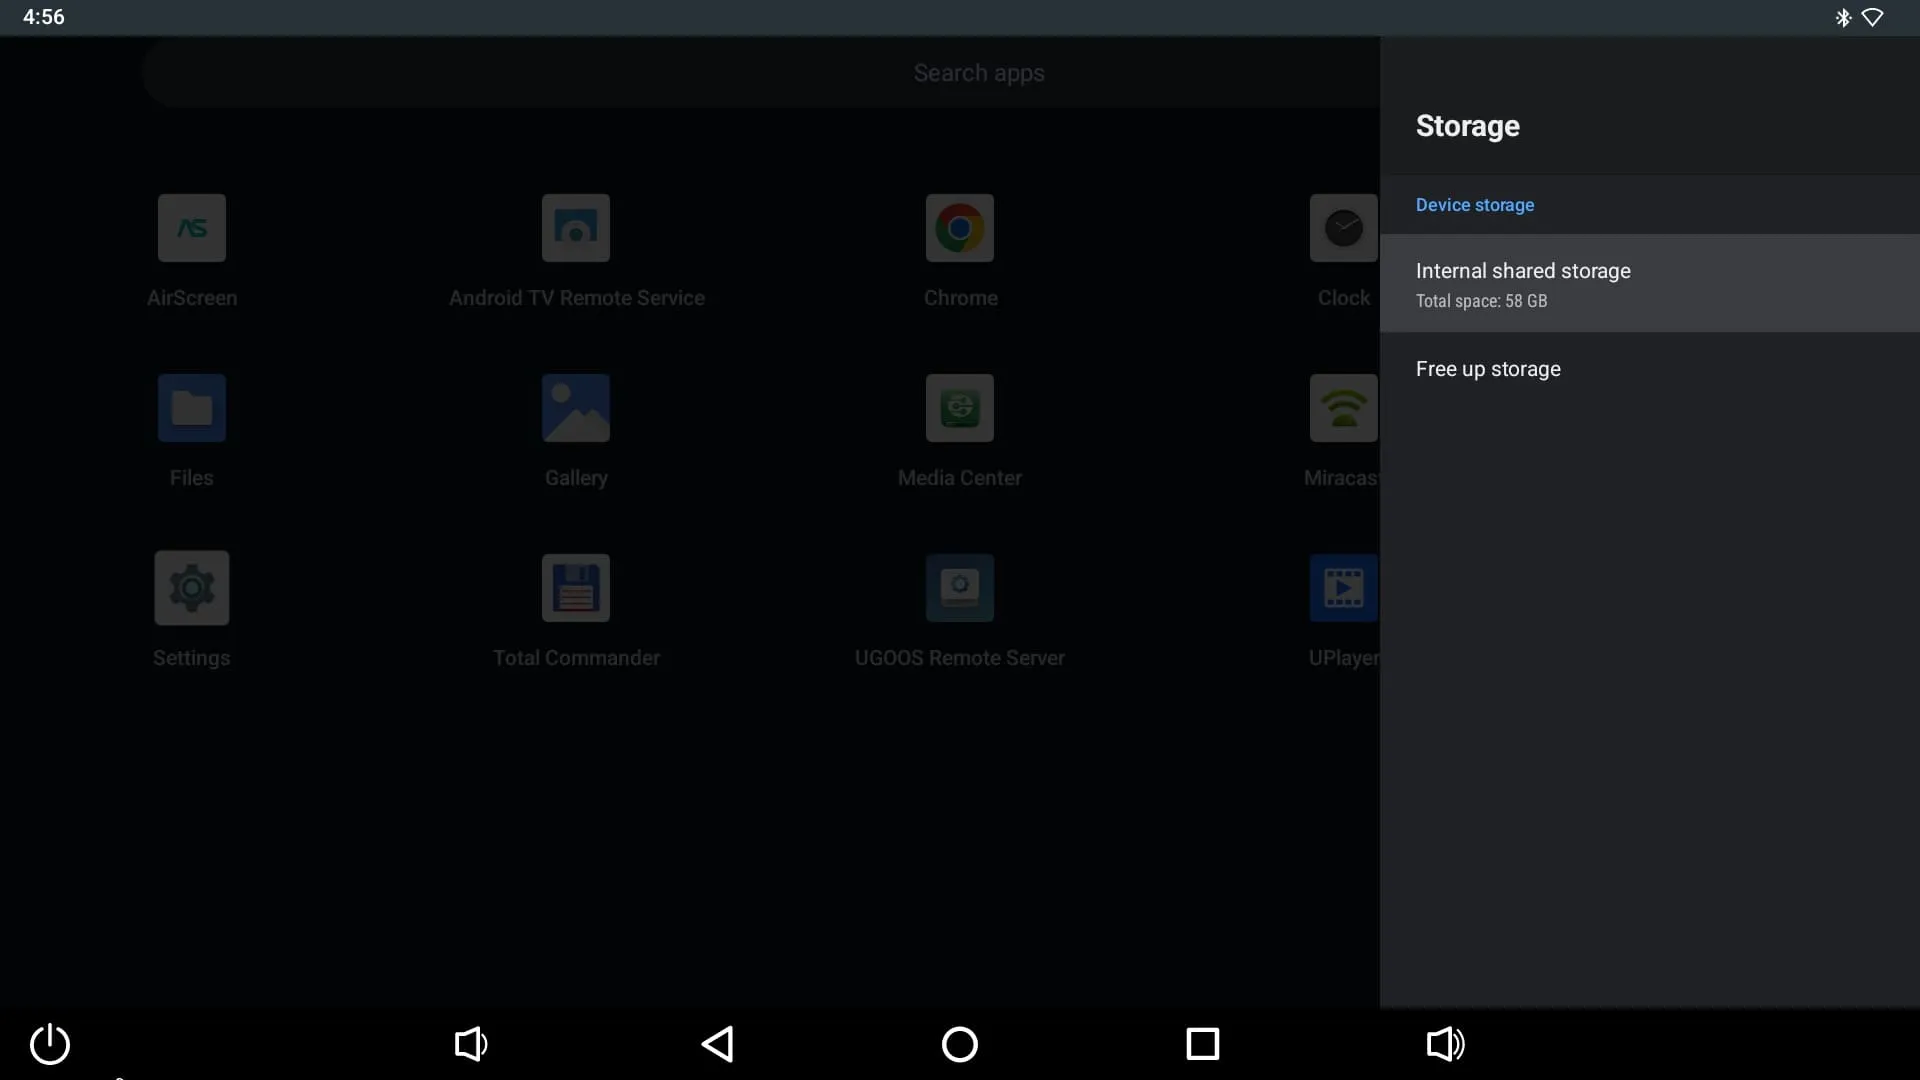Tap the home circle navigation button
The height and width of the screenshot is (1080, 1920).
click(x=959, y=1044)
